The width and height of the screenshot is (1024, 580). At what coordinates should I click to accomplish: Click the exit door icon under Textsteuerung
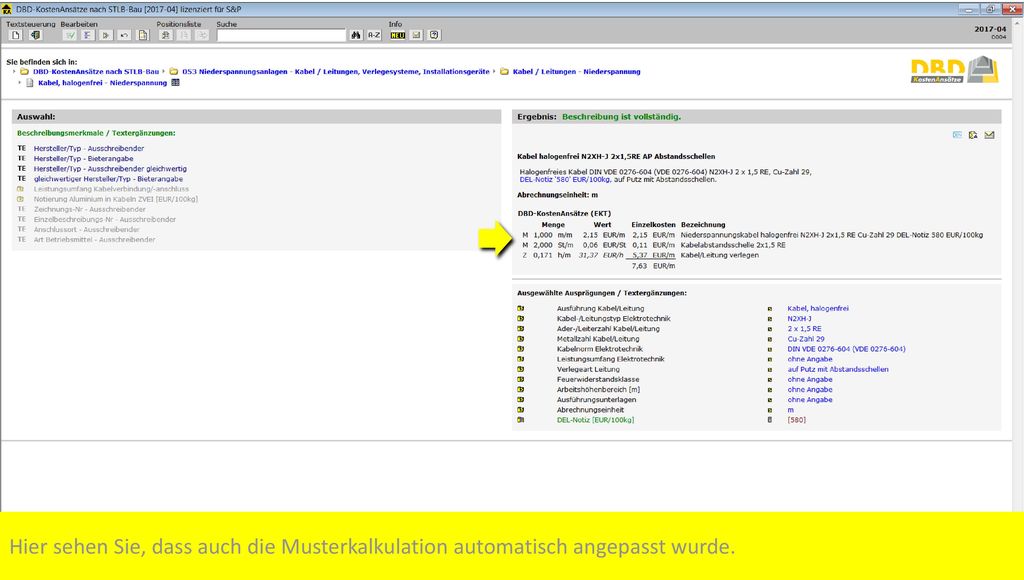(35, 35)
